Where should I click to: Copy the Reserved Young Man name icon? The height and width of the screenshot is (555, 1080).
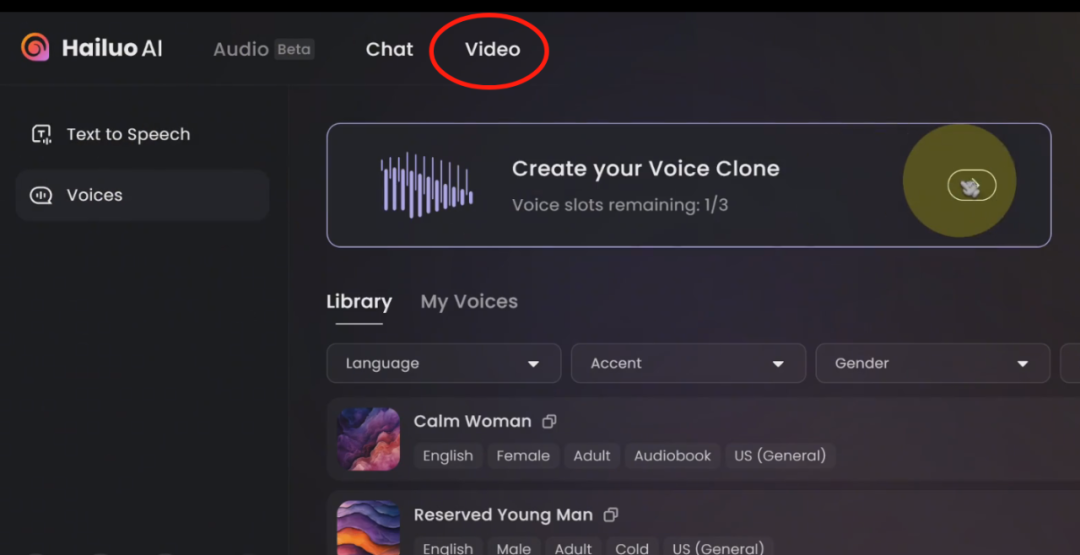pos(610,515)
